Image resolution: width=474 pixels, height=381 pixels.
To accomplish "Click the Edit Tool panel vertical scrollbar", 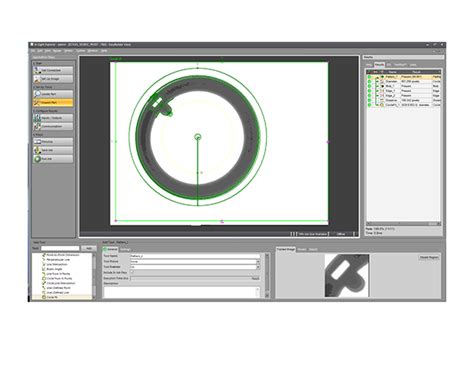I will [x=267, y=276].
